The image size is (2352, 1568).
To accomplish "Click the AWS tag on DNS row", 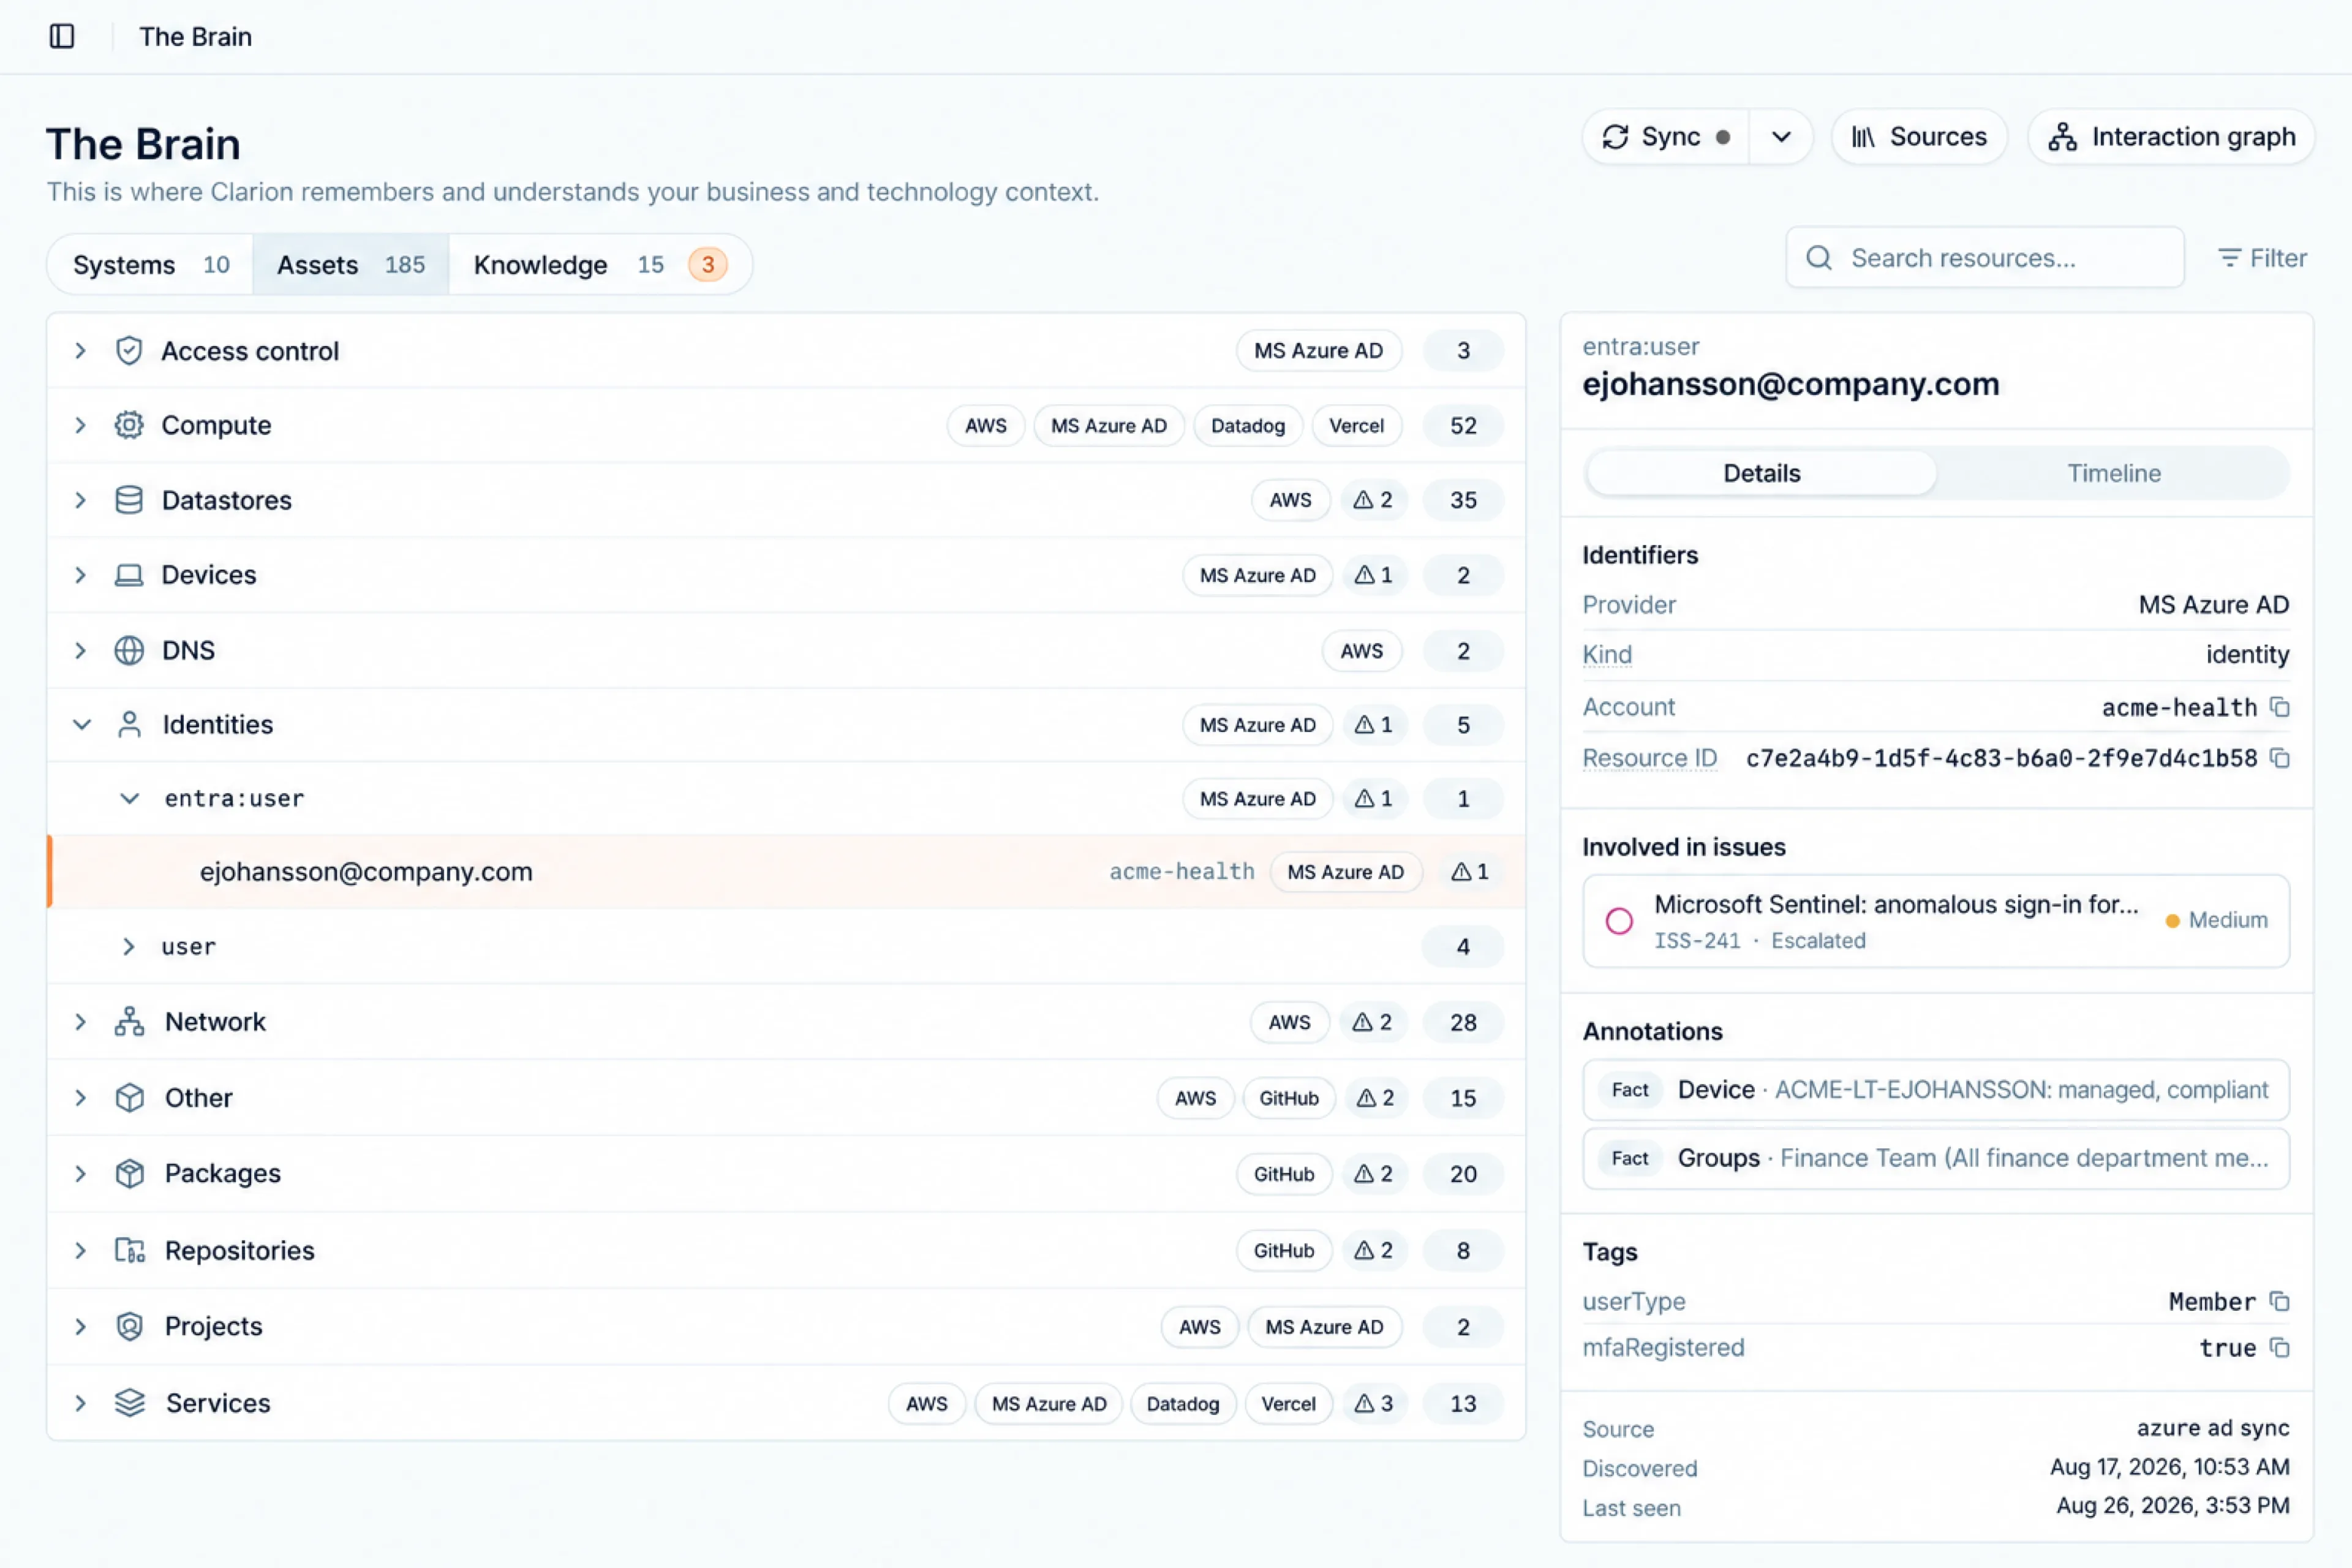I will click(1362, 651).
